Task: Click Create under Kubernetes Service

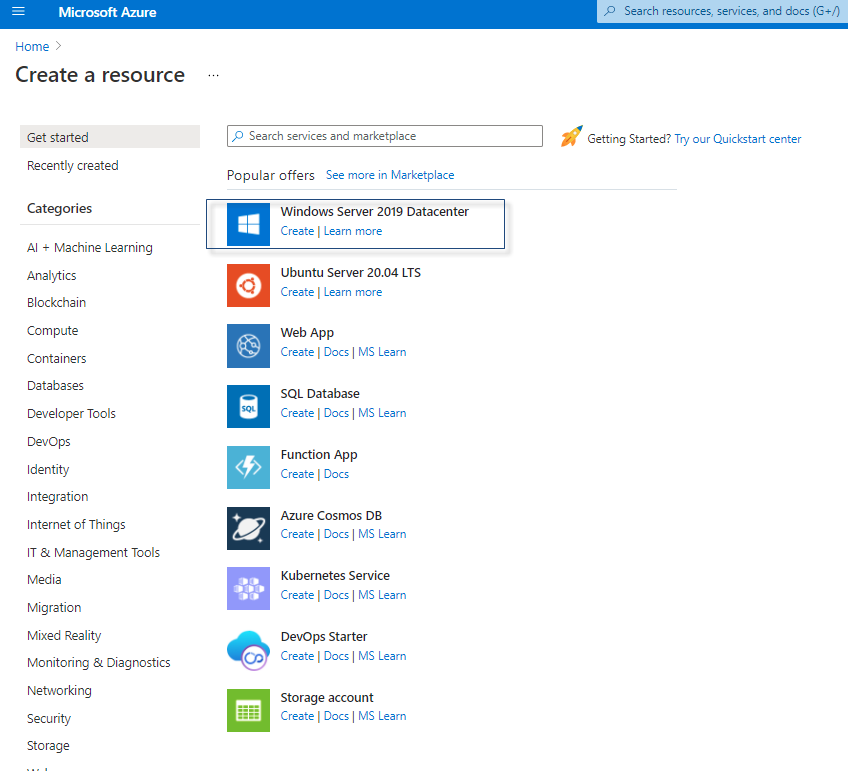Action: click(297, 595)
